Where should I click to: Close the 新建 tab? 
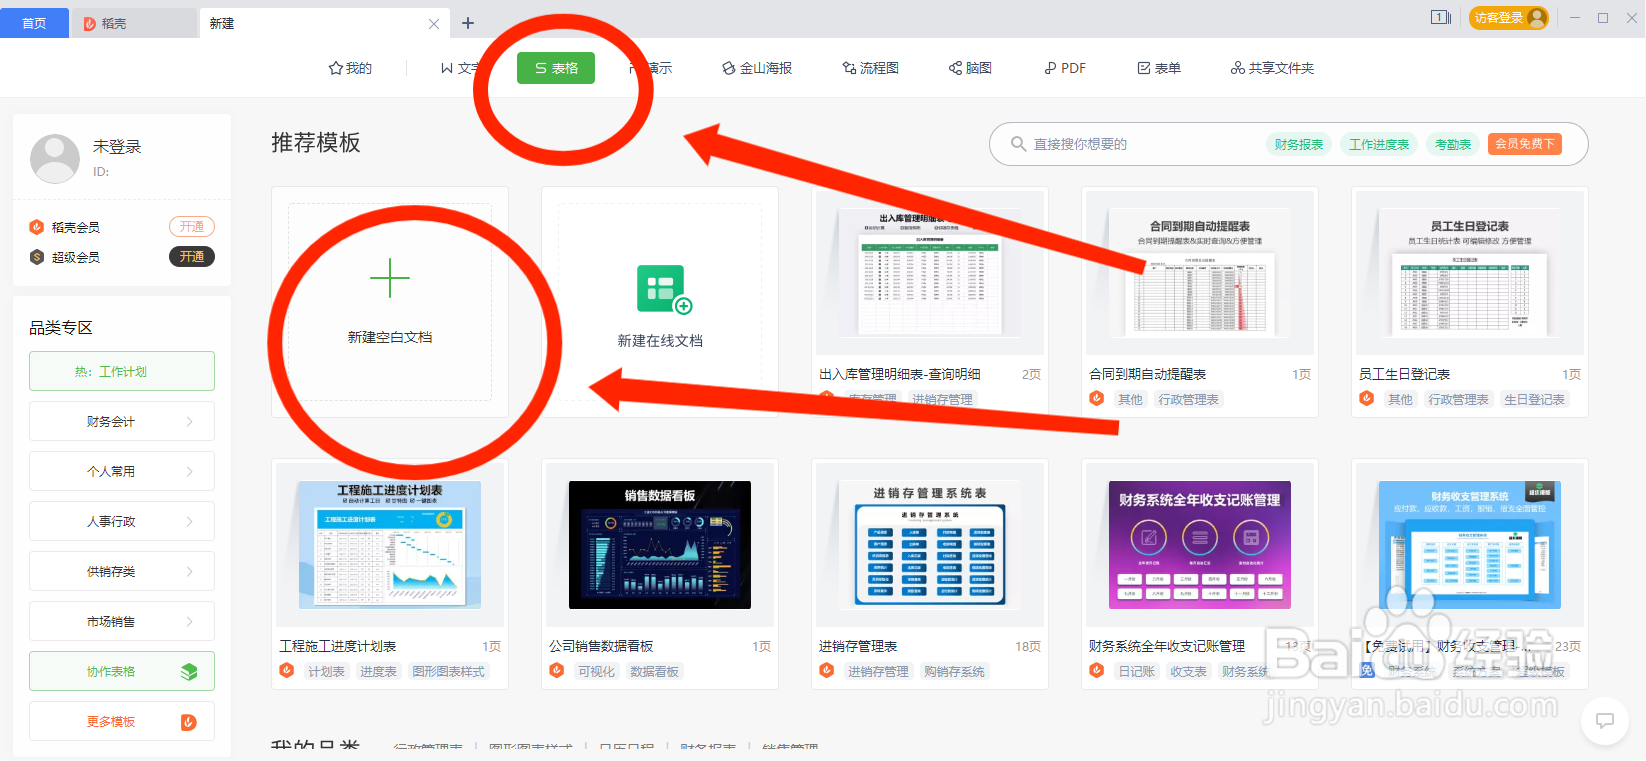[434, 24]
